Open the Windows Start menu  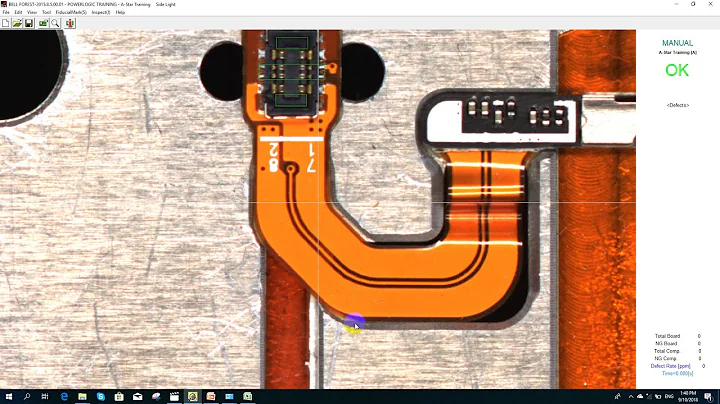pyautogui.click(x=9, y=396)
